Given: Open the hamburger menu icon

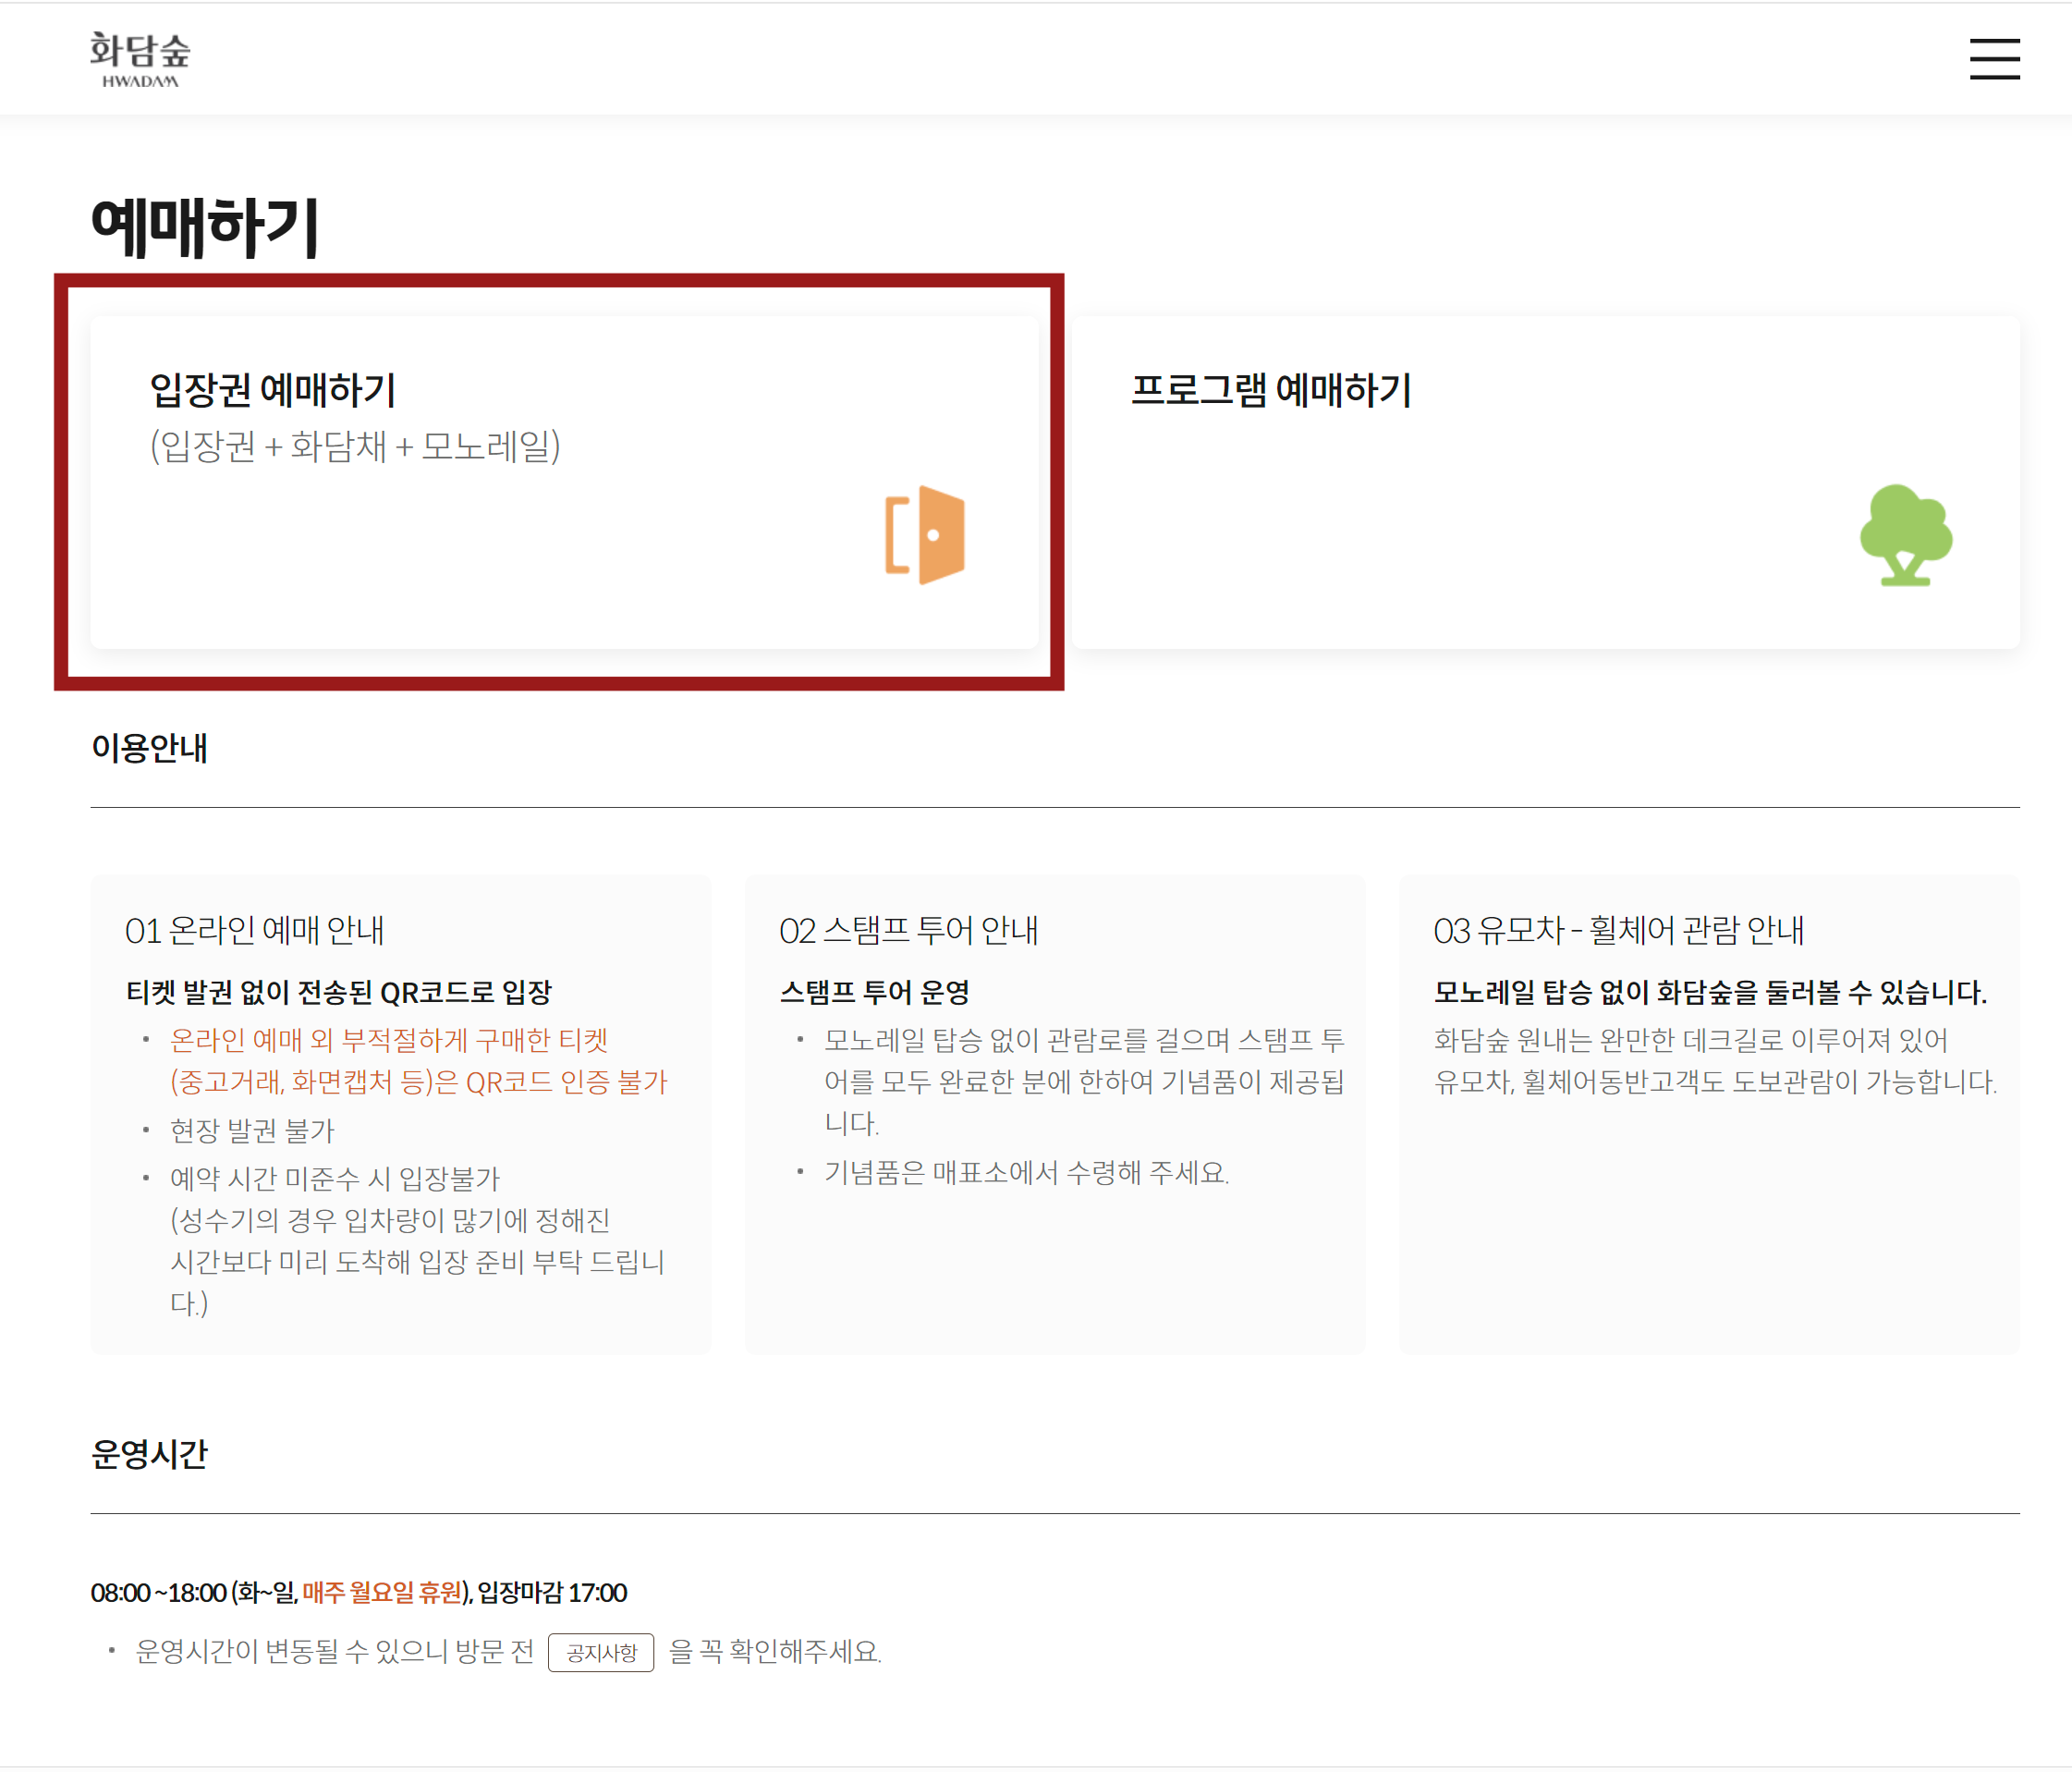Looking at the screenshot, I should (1994, 58).
